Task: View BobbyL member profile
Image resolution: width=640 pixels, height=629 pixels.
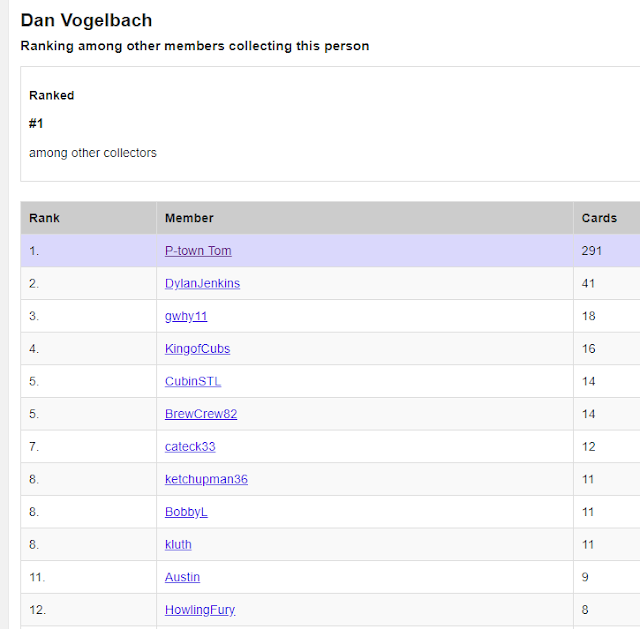Action: click(x=186, y=512)
